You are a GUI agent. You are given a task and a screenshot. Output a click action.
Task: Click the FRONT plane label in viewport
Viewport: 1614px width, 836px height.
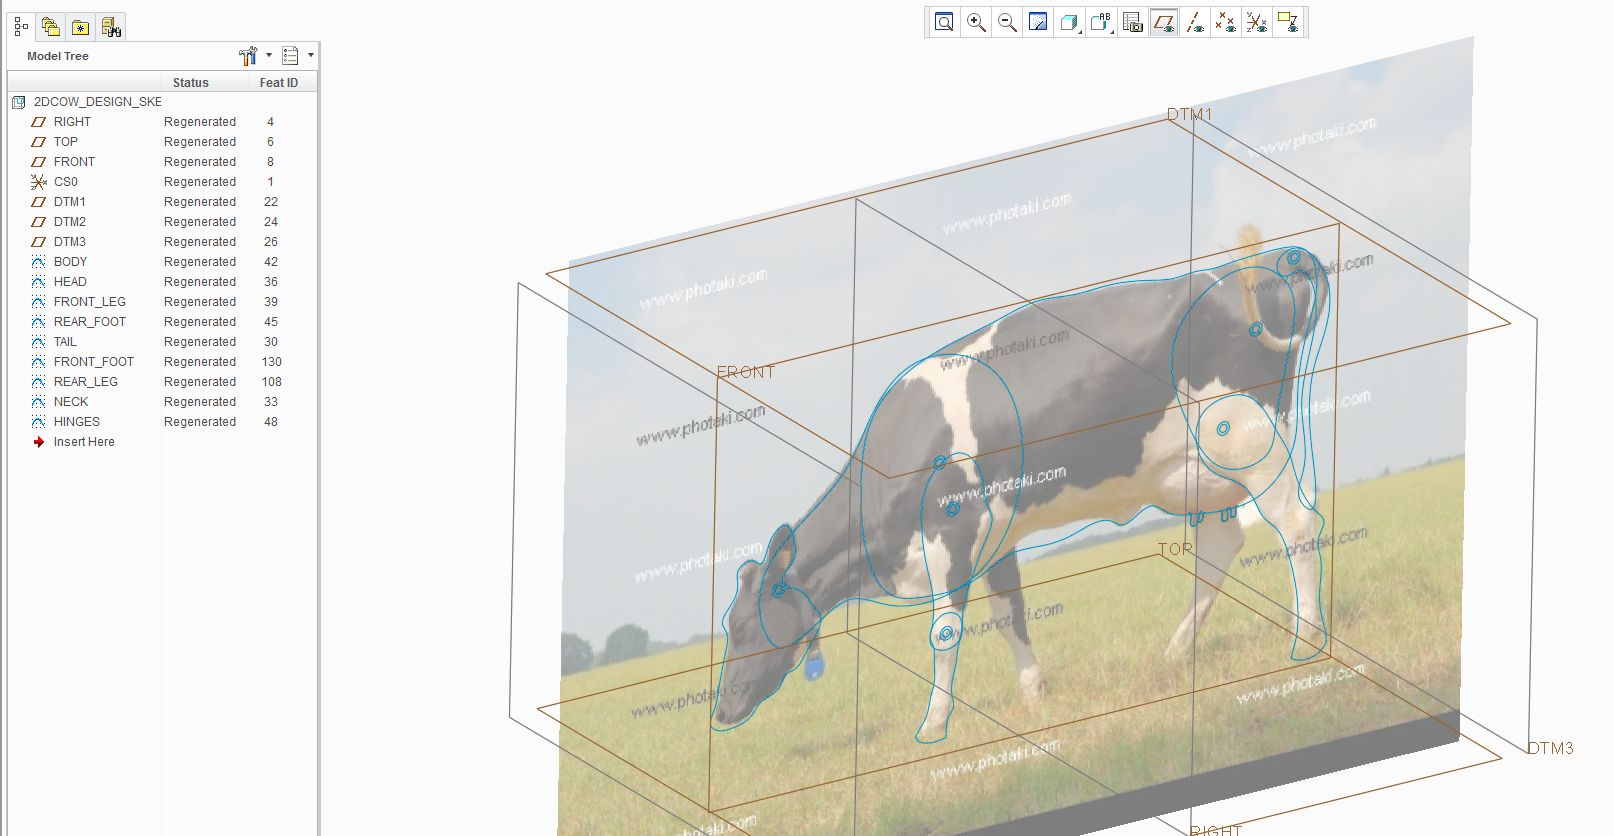pos(746,372)
